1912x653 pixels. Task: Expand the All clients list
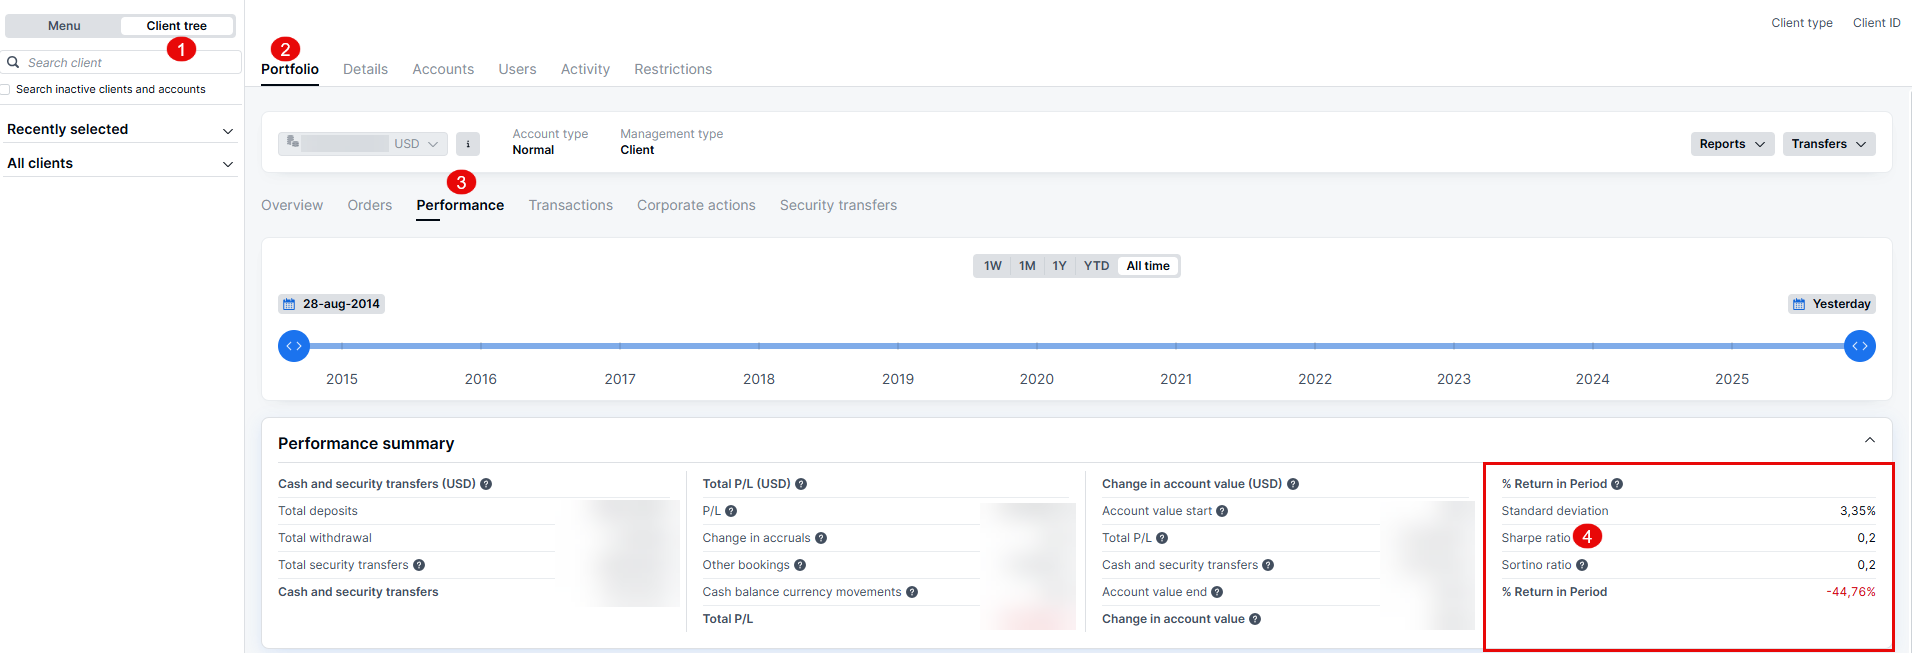(x=120, y=164)
